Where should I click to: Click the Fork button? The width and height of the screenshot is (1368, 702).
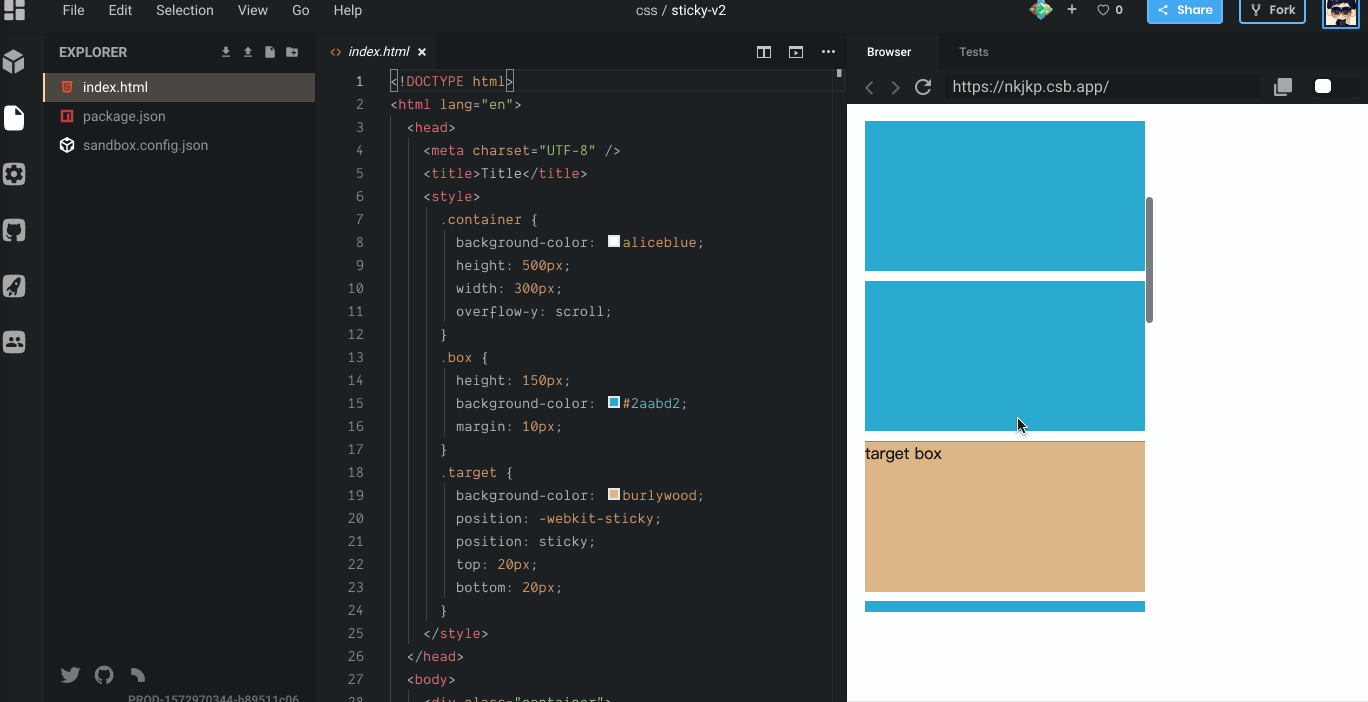coord(1273,10)
